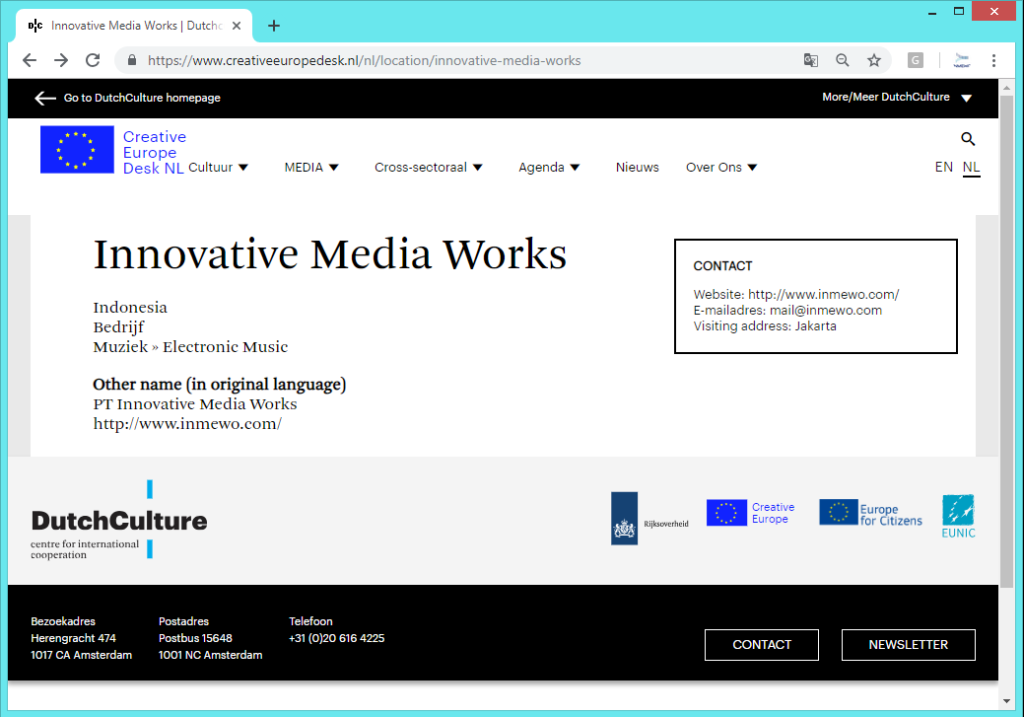Click the Innovative Media Works page heading
The width and height of the screenshot is (1024, 717).
click(330, 255)
